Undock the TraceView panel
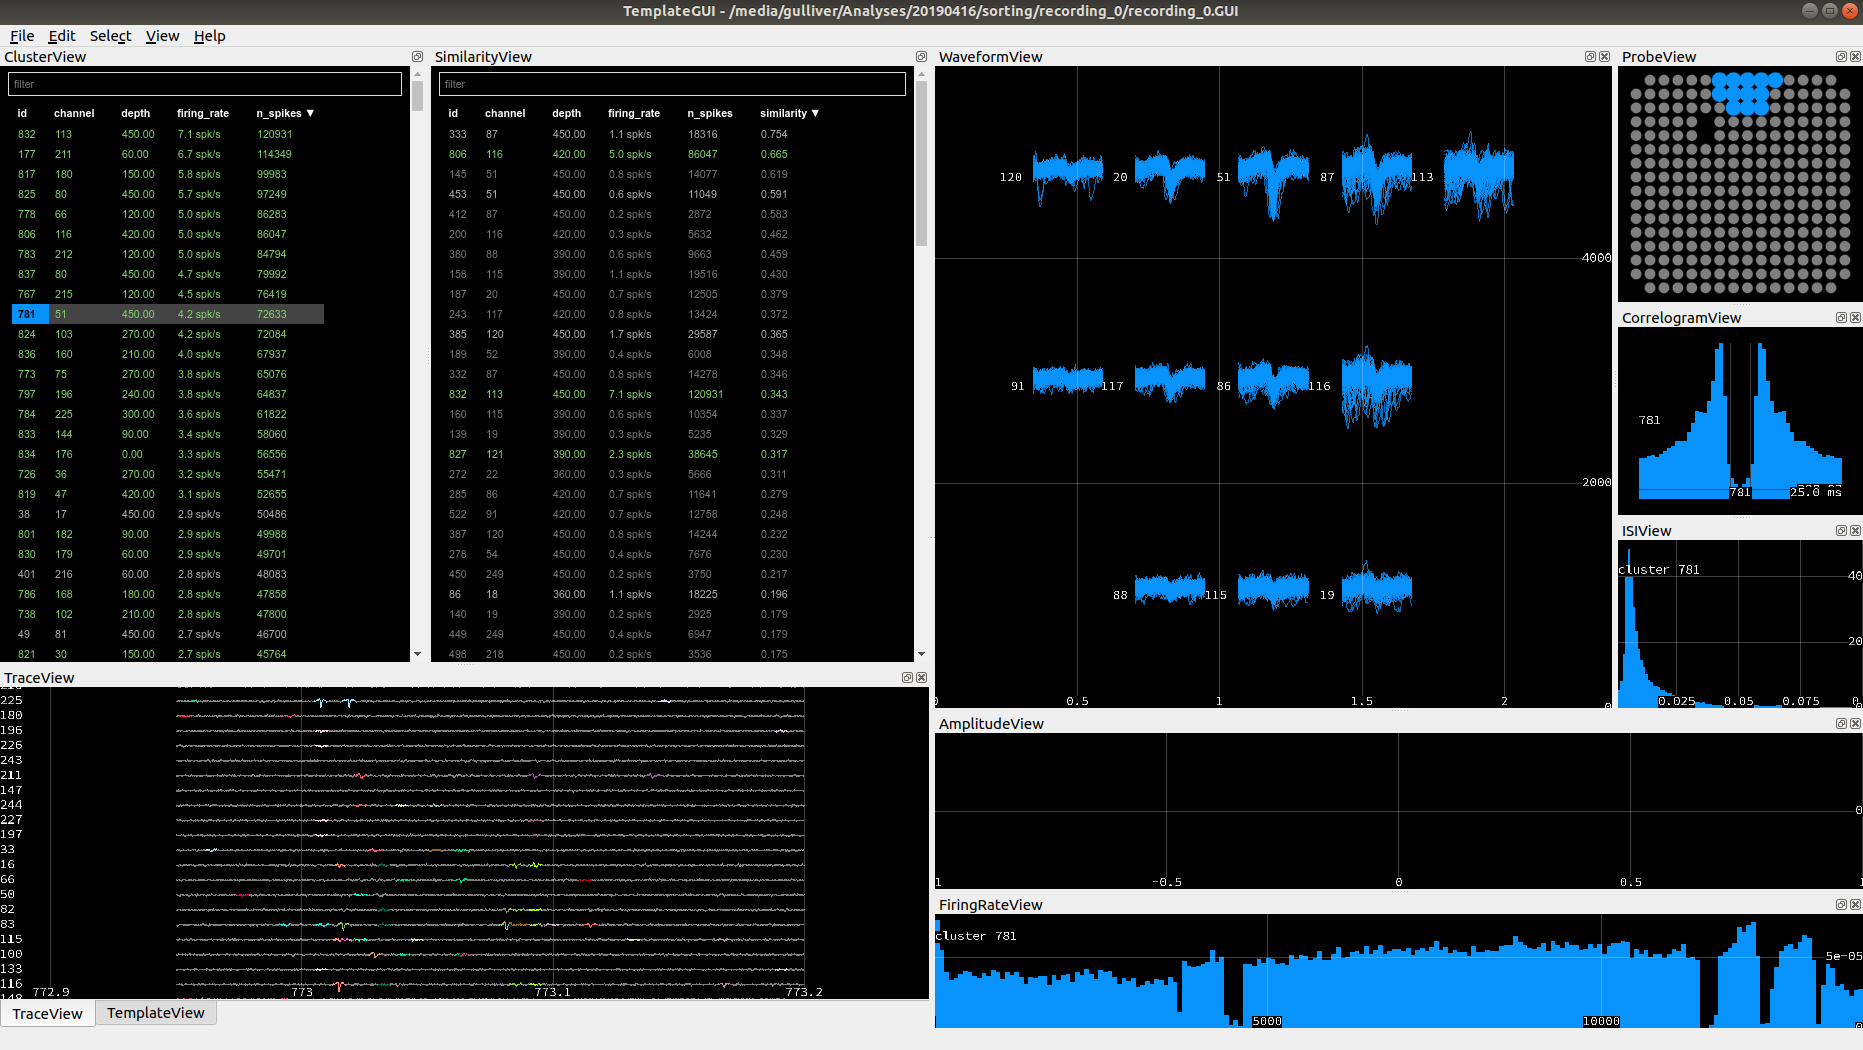 (907, 677)
